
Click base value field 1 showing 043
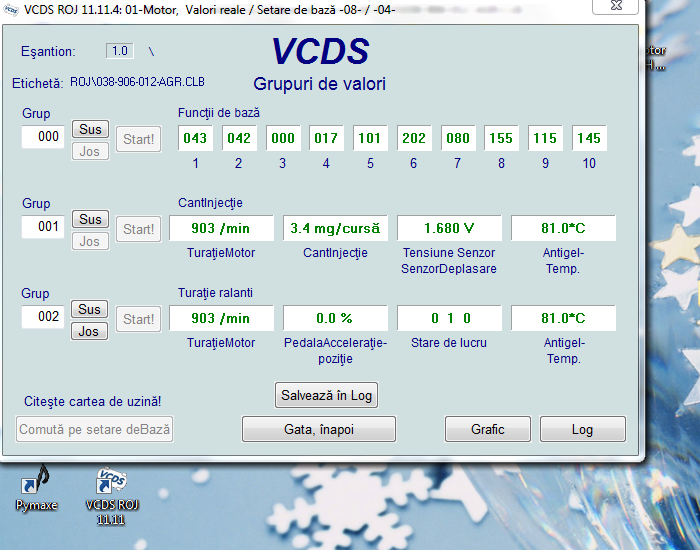(x=195, y=138)
